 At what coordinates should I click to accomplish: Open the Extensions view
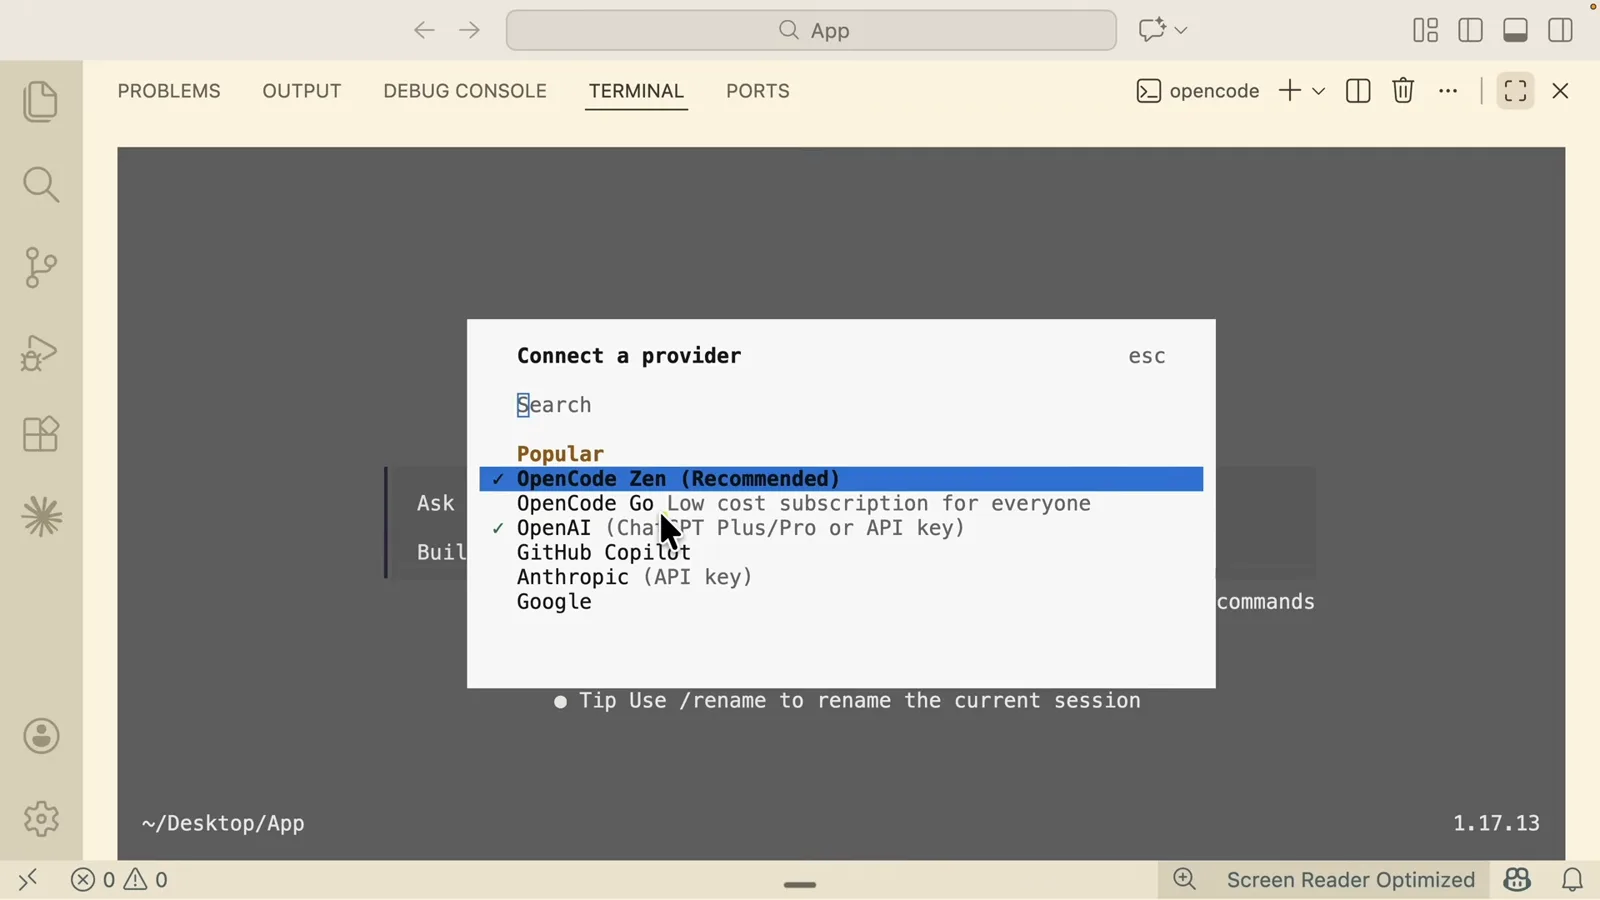click(x=41, y=434)
